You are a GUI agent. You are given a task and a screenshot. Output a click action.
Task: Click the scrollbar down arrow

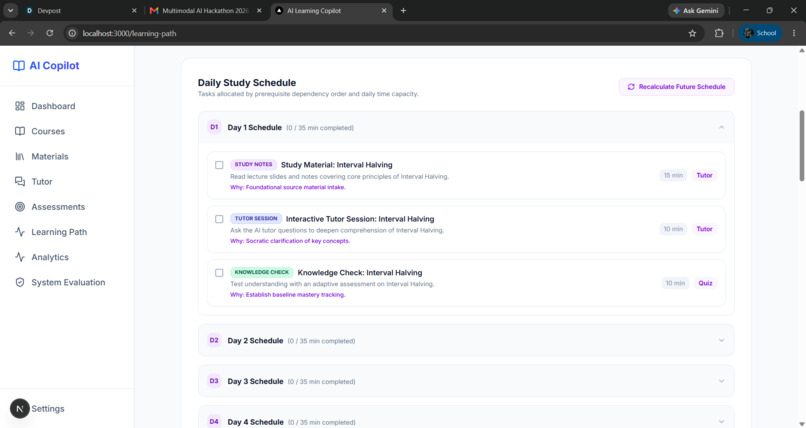coord(801,424)
